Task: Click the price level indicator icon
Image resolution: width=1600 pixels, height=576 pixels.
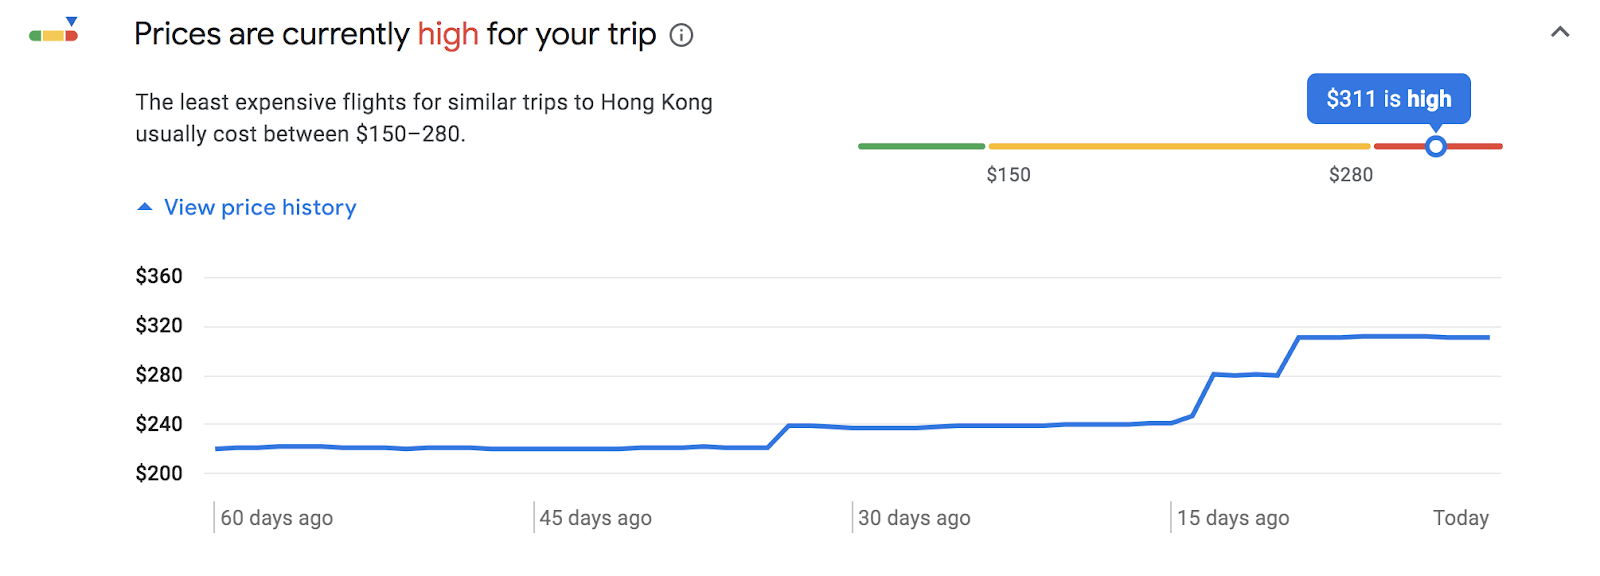Action: (x=54, y=30)
